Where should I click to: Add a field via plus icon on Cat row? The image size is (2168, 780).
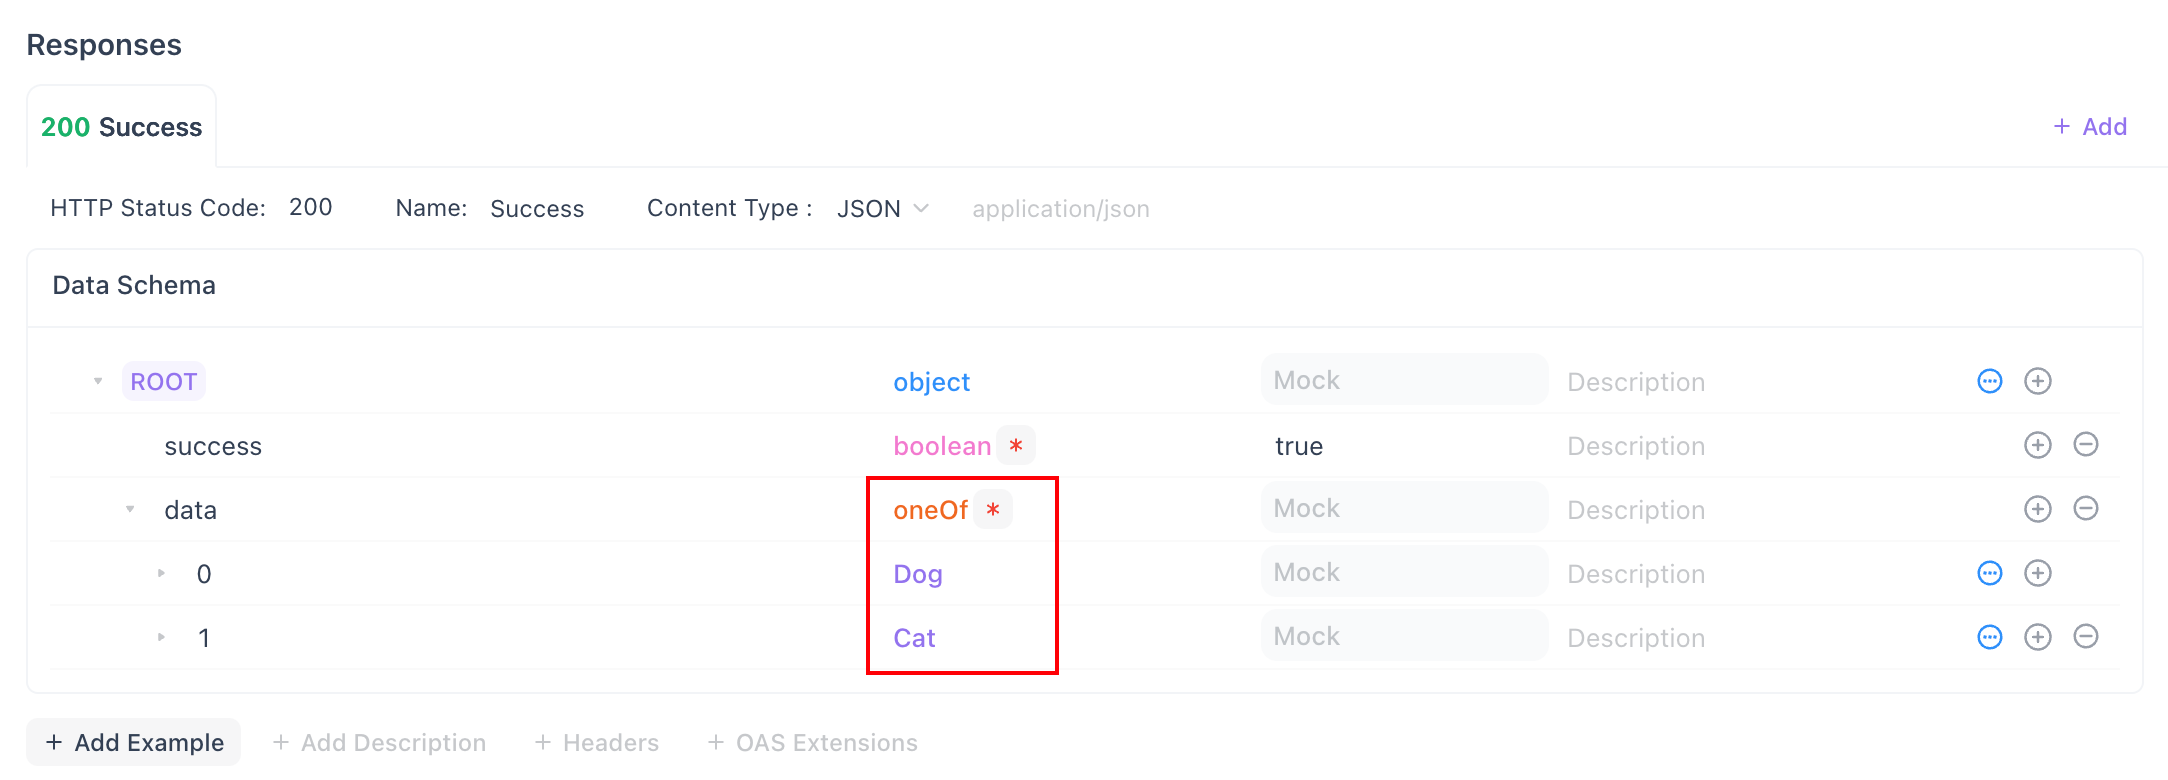point(2038,637)
